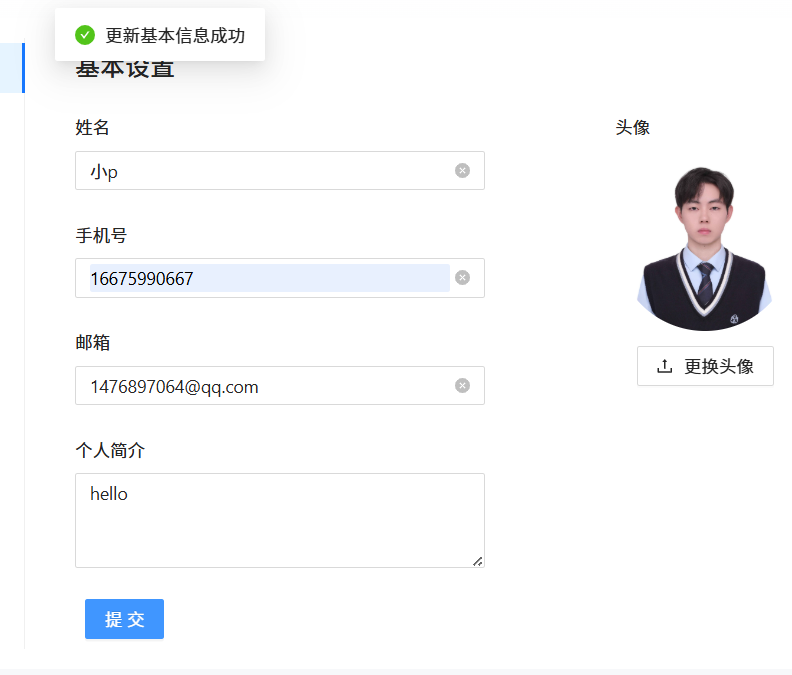
Task: Focus the 姓名 input containing 小p
Action: click(x=280, y=171)
